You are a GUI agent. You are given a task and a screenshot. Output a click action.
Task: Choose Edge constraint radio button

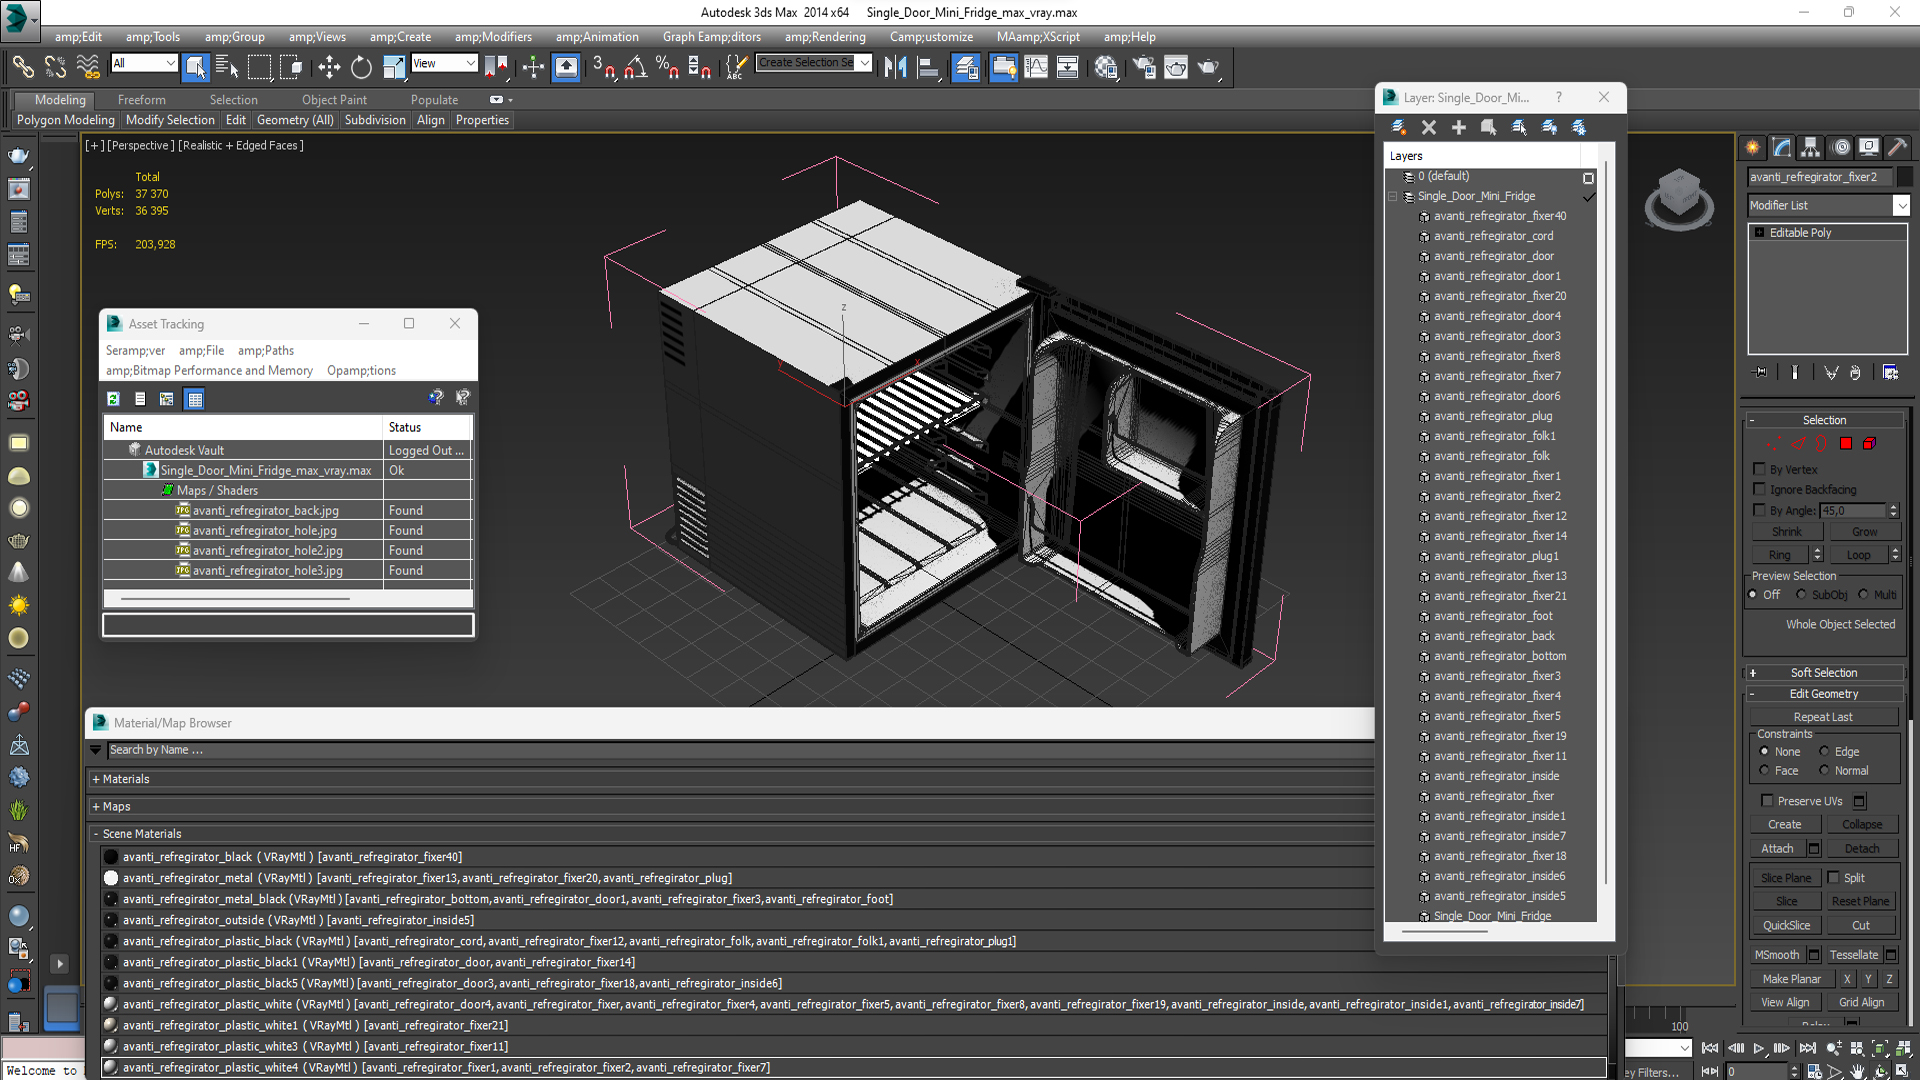(1825, 752)
